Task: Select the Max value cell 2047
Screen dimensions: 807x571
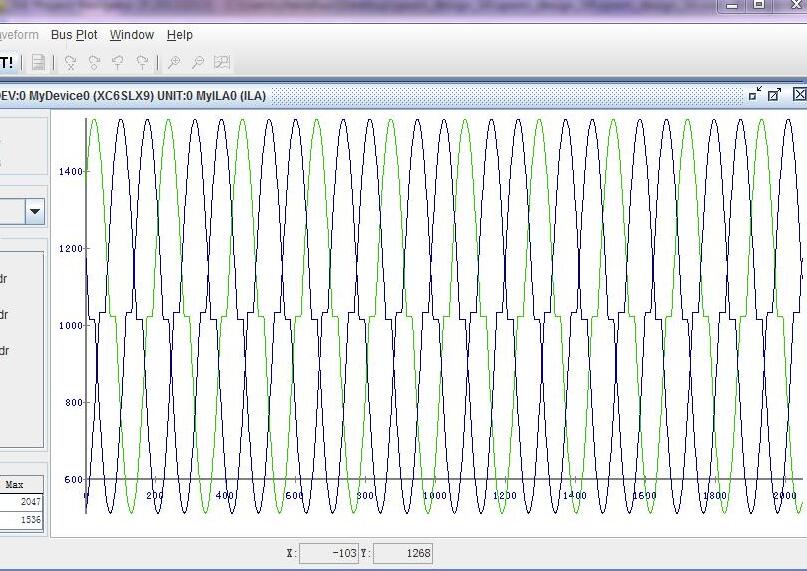Action: [x=22, y=502]
